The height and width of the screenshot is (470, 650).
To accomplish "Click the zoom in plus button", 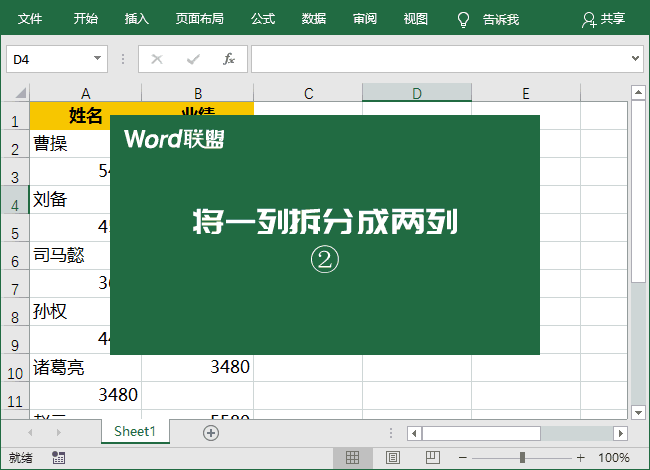I will [580, 458].
